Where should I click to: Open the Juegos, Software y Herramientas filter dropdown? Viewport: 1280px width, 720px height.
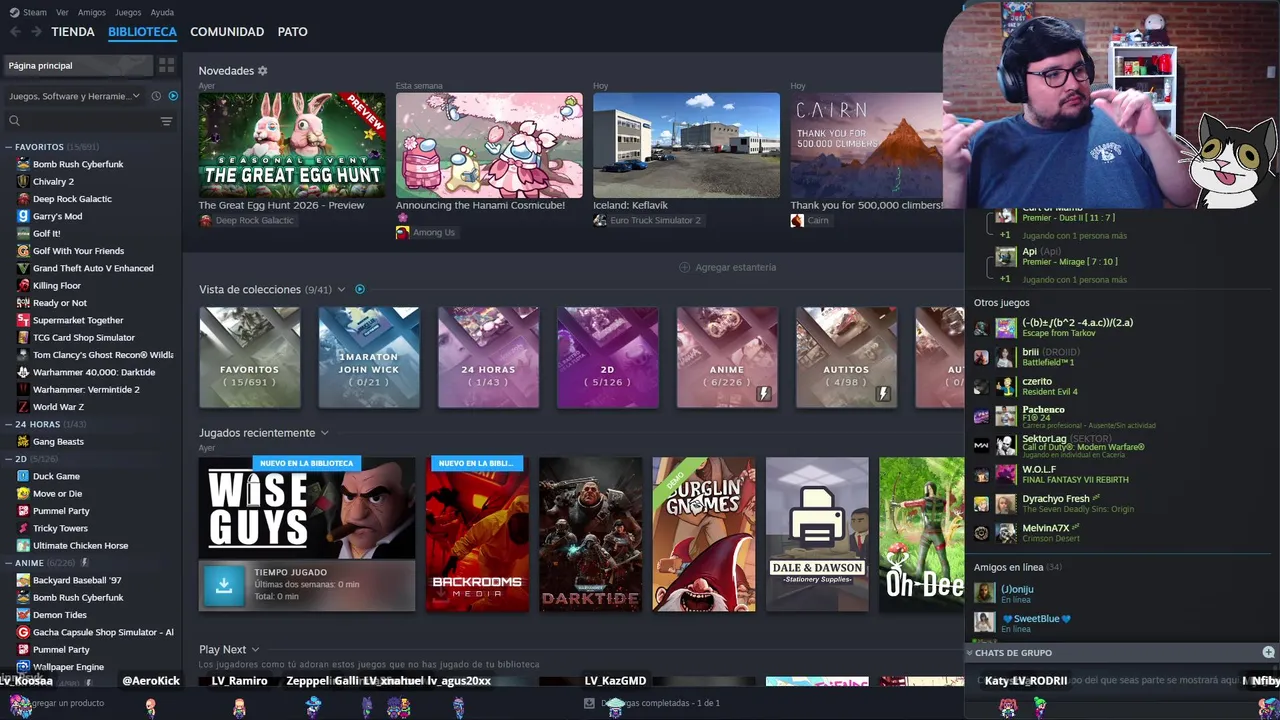tap(75, 96)
